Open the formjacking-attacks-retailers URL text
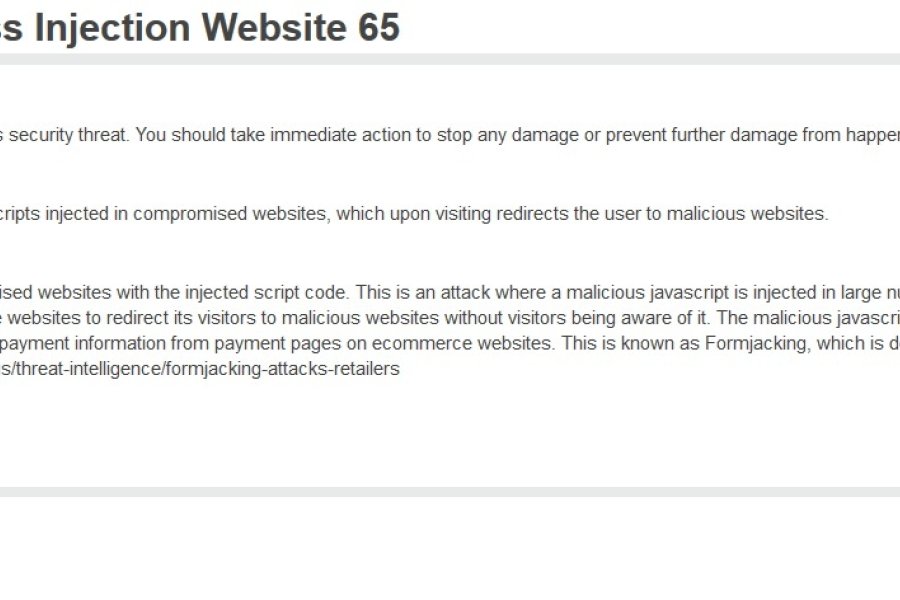 (200, 369)
